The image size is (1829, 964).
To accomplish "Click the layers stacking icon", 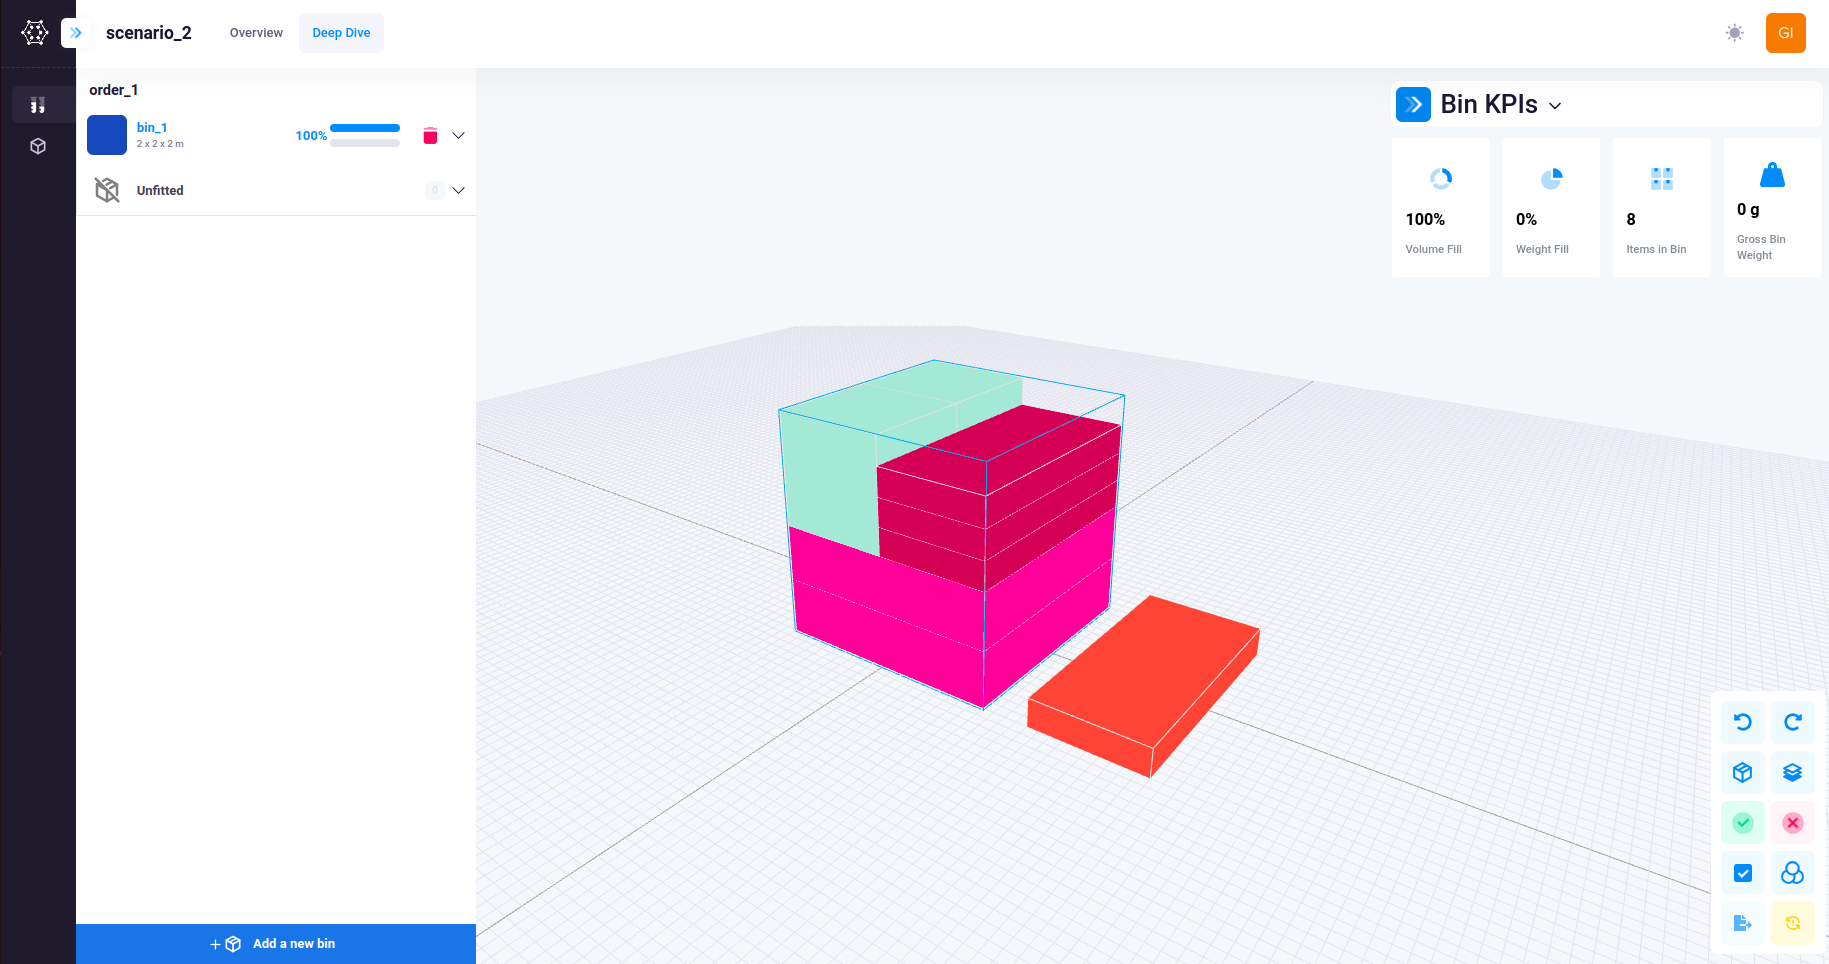I will click(1793, 772).
